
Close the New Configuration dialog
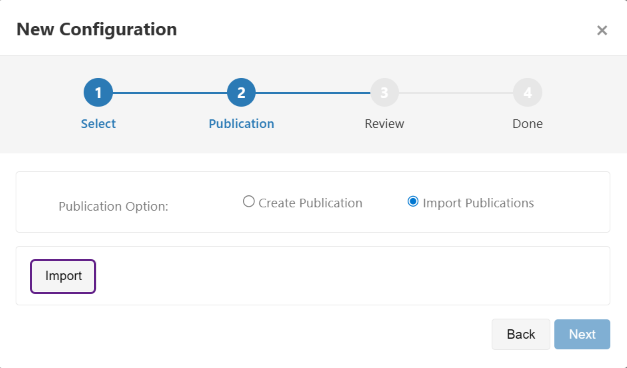pos(602,30)
